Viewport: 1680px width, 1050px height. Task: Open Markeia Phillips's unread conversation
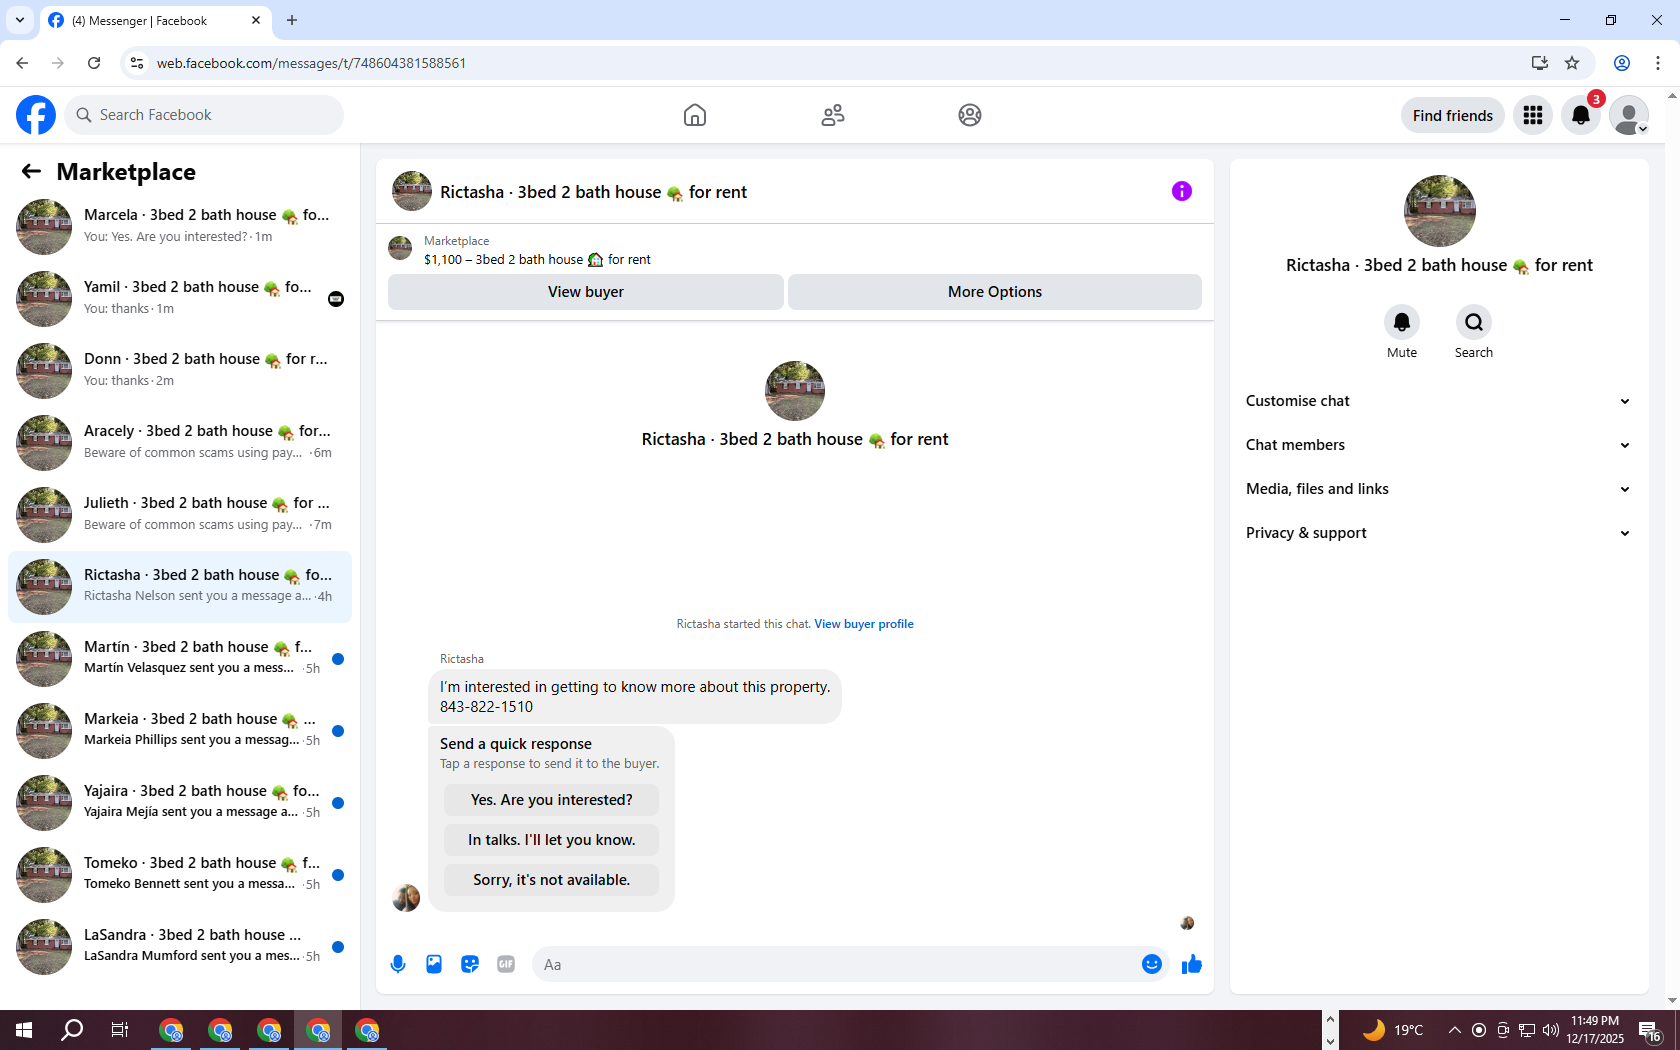click(x=180, y=731)
